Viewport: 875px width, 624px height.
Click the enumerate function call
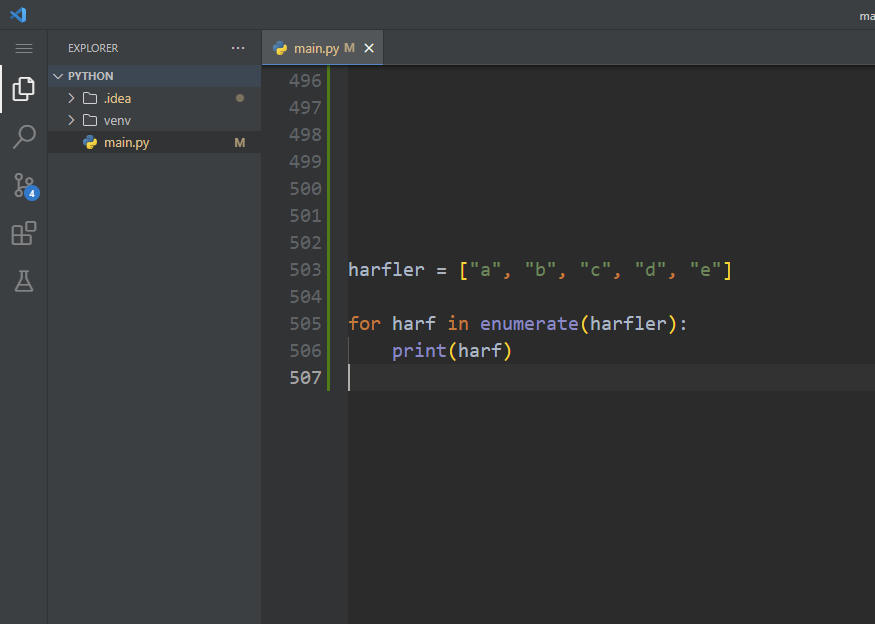tap(529, 324)
